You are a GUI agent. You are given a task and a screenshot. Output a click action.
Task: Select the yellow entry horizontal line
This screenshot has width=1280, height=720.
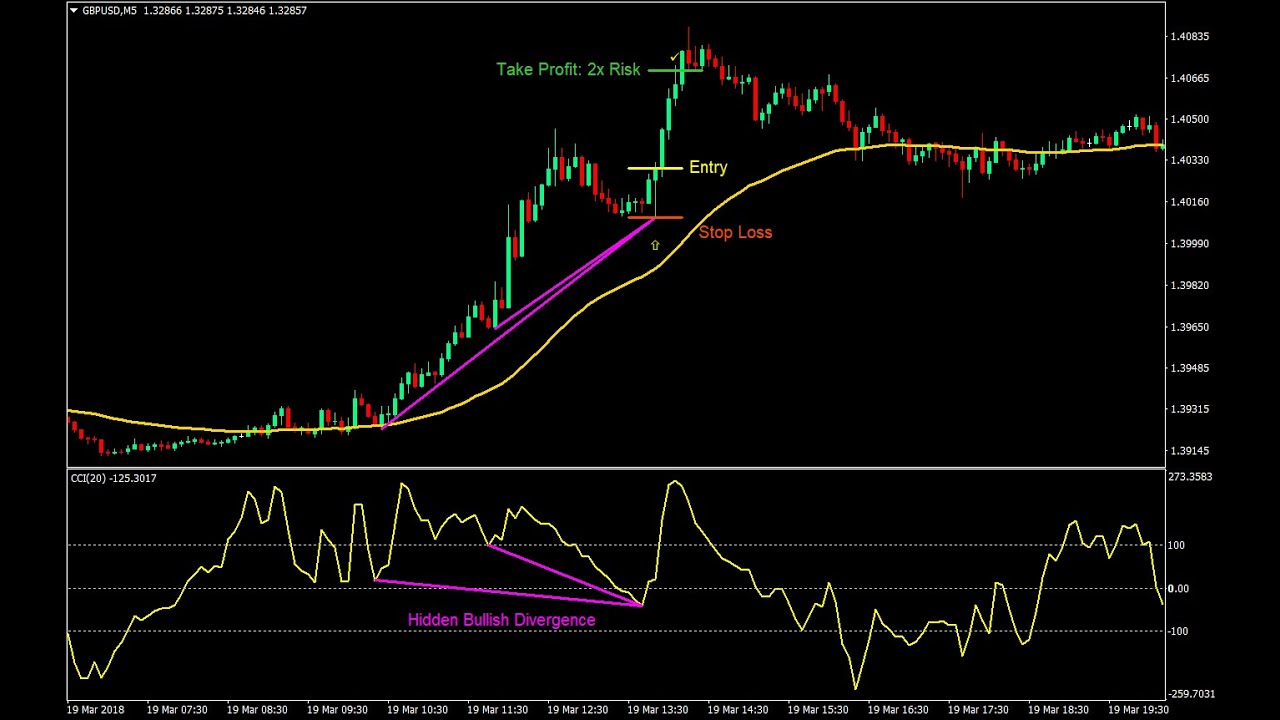point(655,168)
